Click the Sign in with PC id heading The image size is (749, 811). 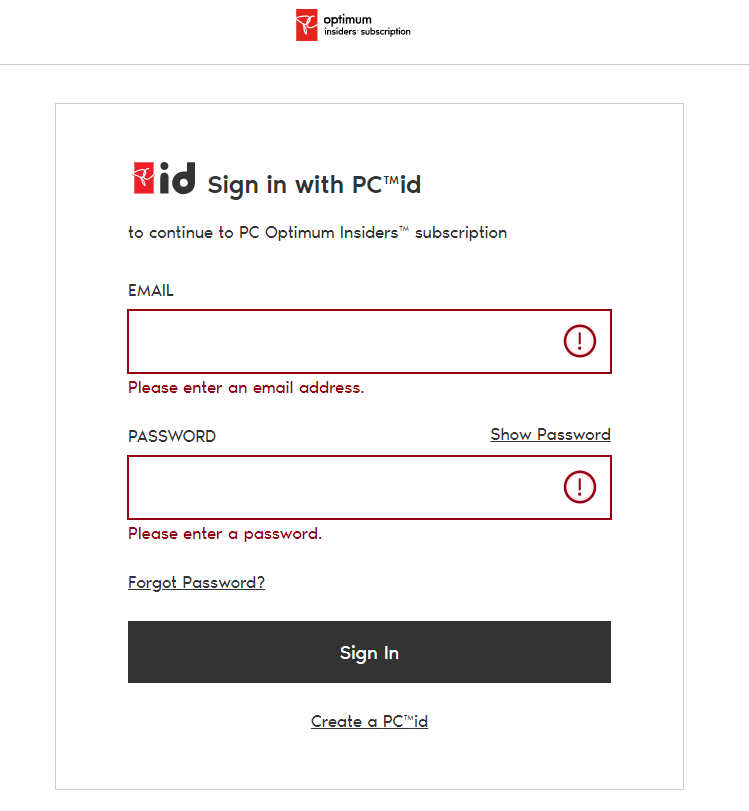(x=313, y=185)
